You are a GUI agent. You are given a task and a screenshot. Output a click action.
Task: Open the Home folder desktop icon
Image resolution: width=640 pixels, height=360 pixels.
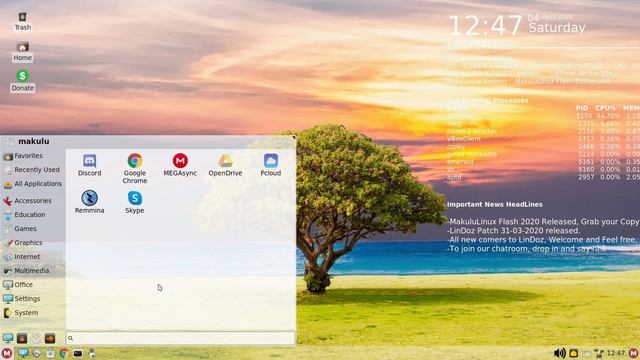click(22, 51)
